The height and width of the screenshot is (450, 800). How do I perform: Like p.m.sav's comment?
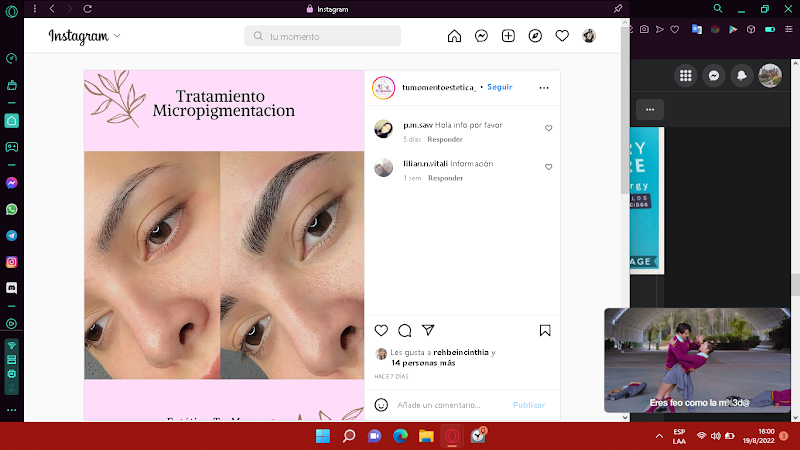(548, 129)
